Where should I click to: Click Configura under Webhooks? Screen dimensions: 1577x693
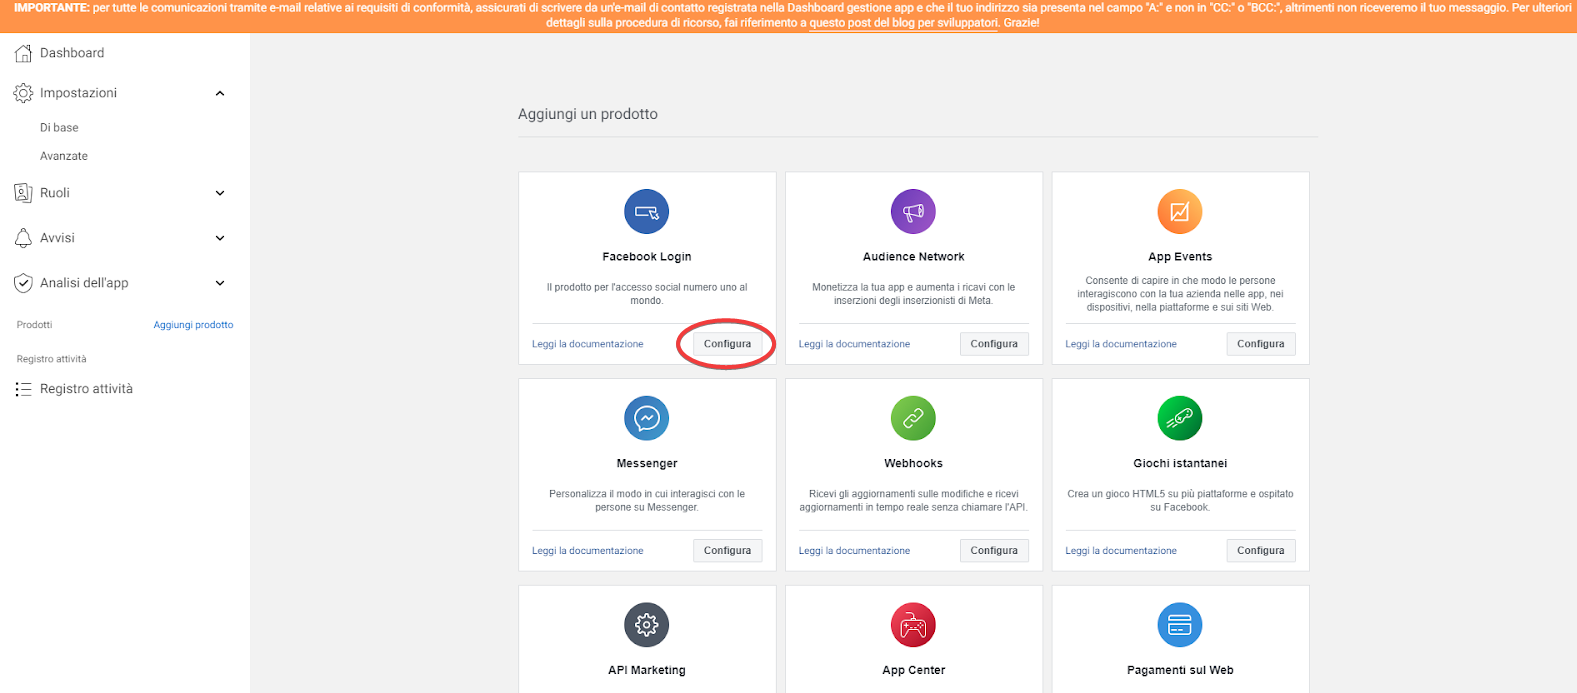[x=994, y=551]
